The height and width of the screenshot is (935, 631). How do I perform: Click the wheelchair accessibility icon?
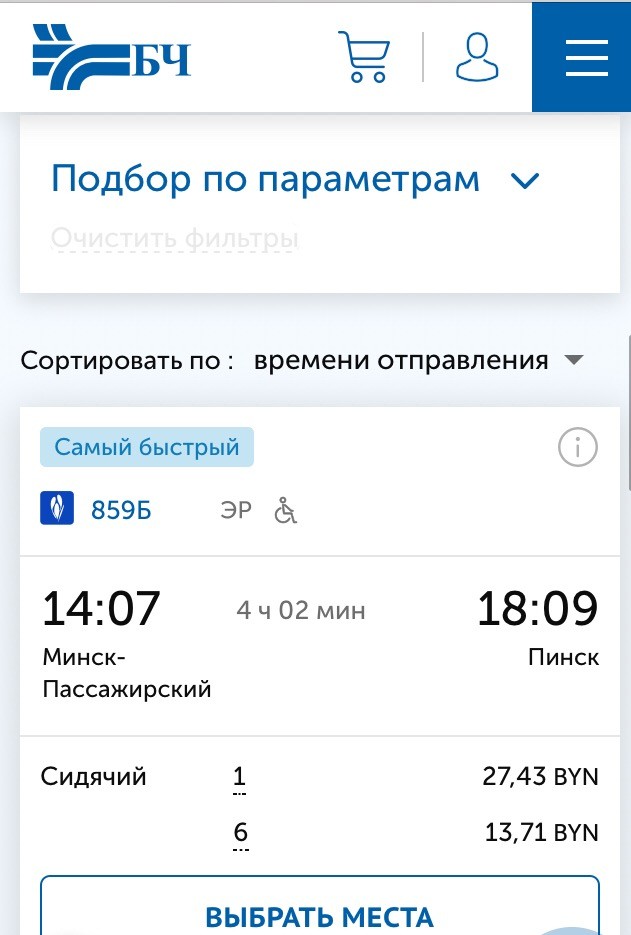(x=286, y=511)
